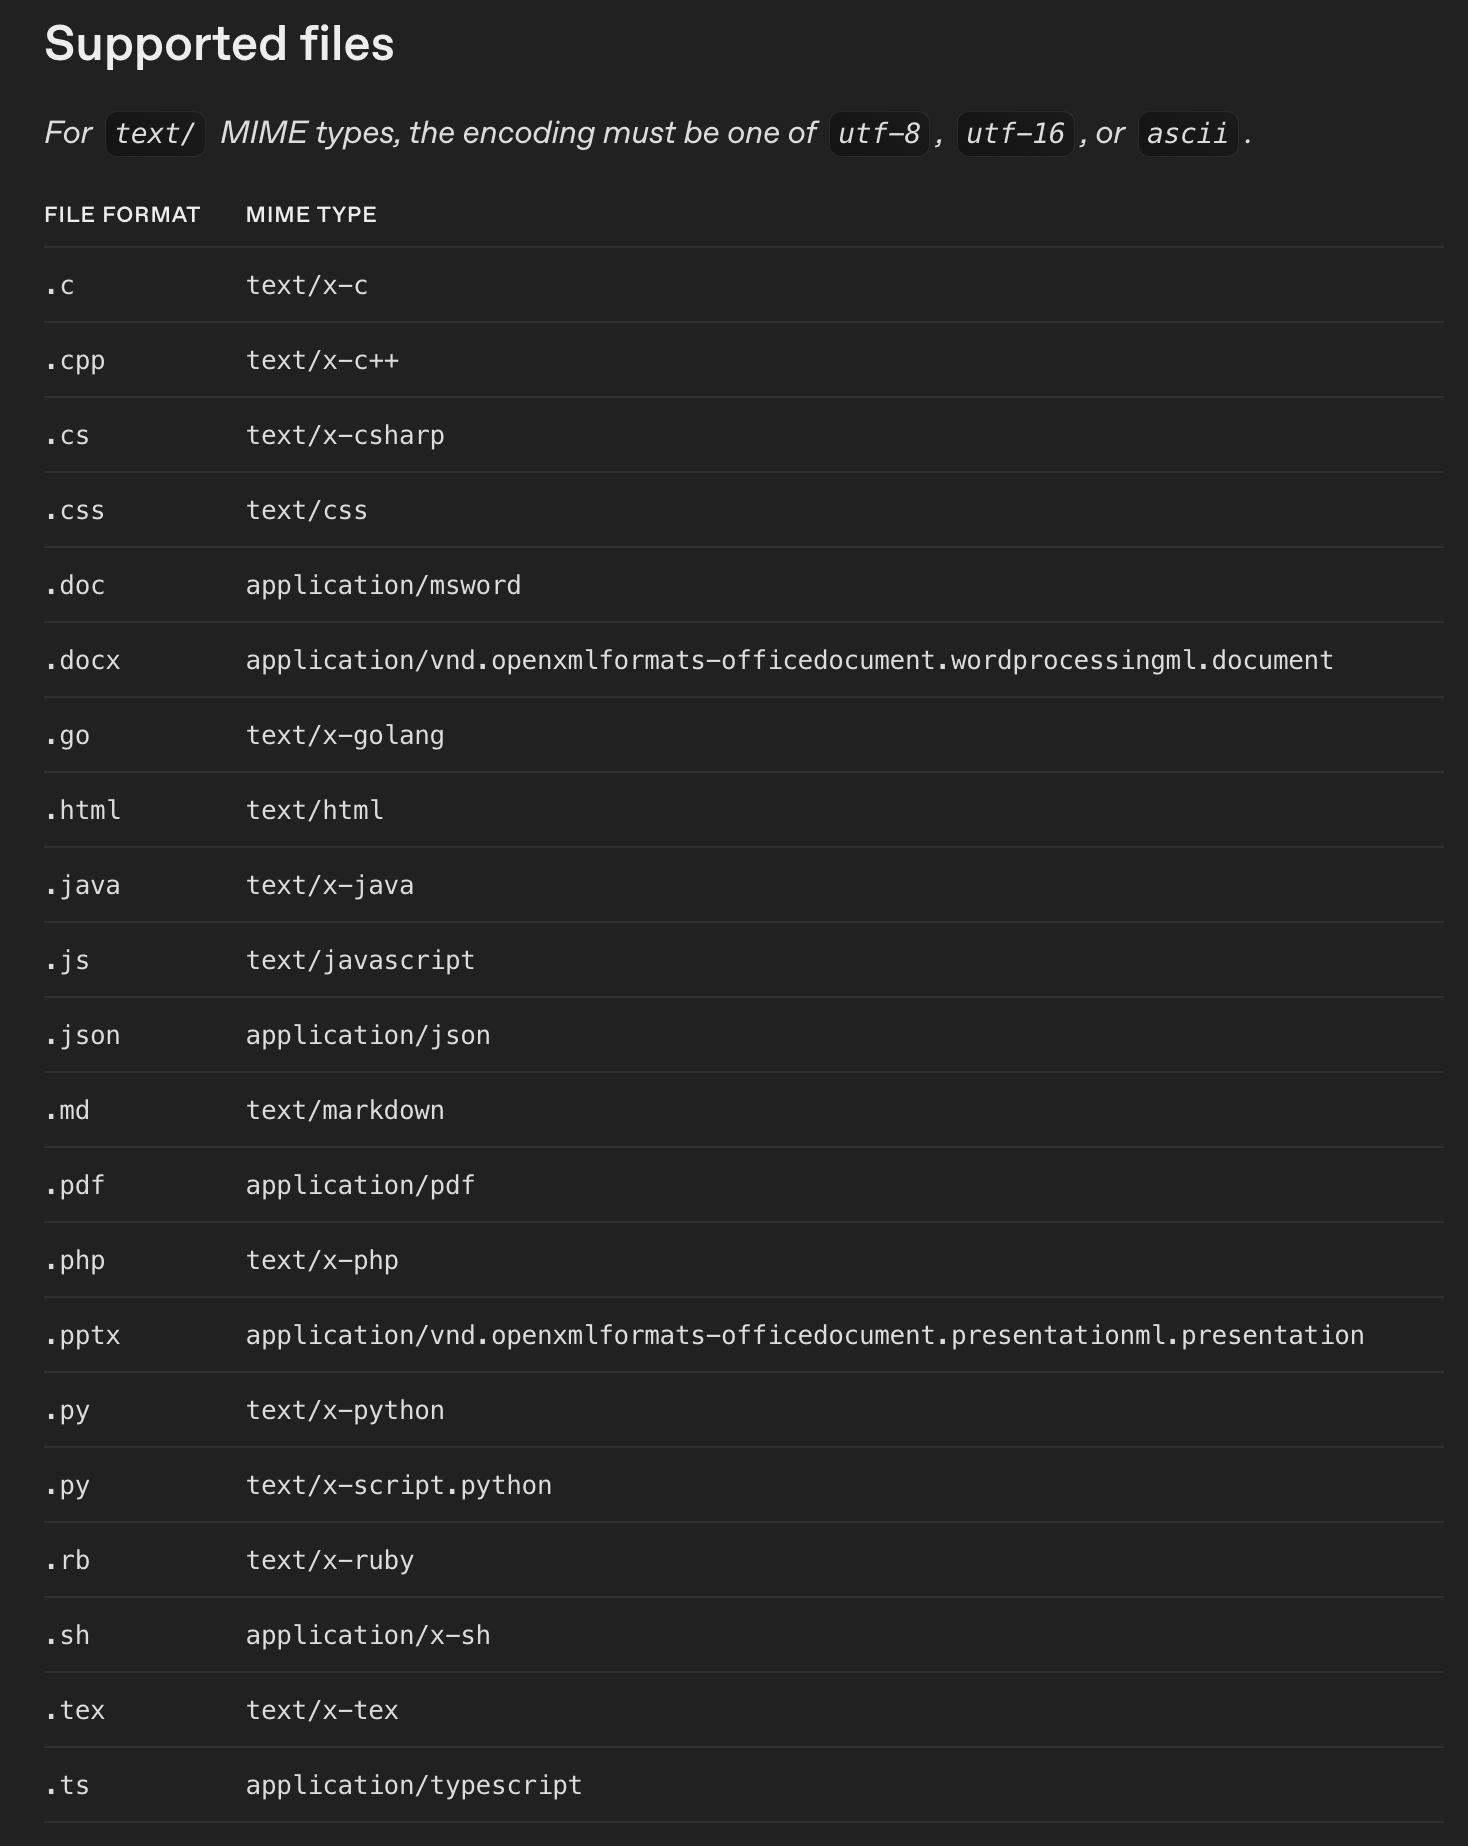Click the "utf-8" inline code badge
The height and width of the screenshot is (1846, 1468).
pyautogui.click(x=878, y=134)
